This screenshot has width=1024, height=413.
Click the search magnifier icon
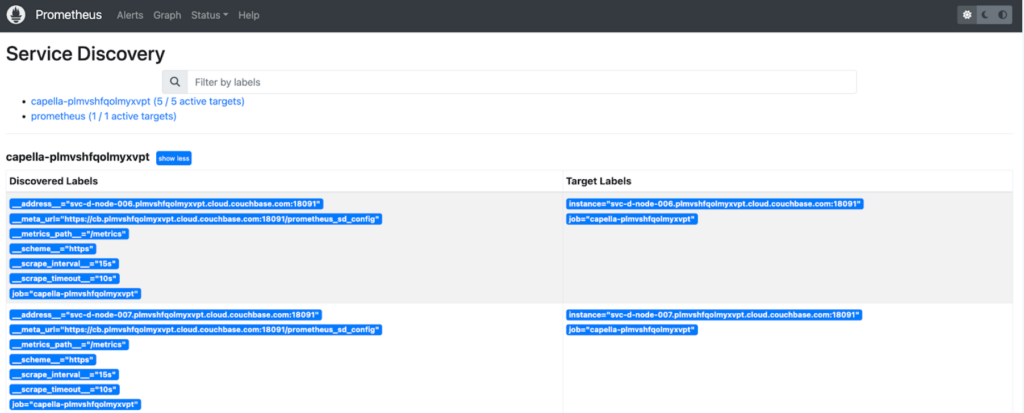click(175, 82)
